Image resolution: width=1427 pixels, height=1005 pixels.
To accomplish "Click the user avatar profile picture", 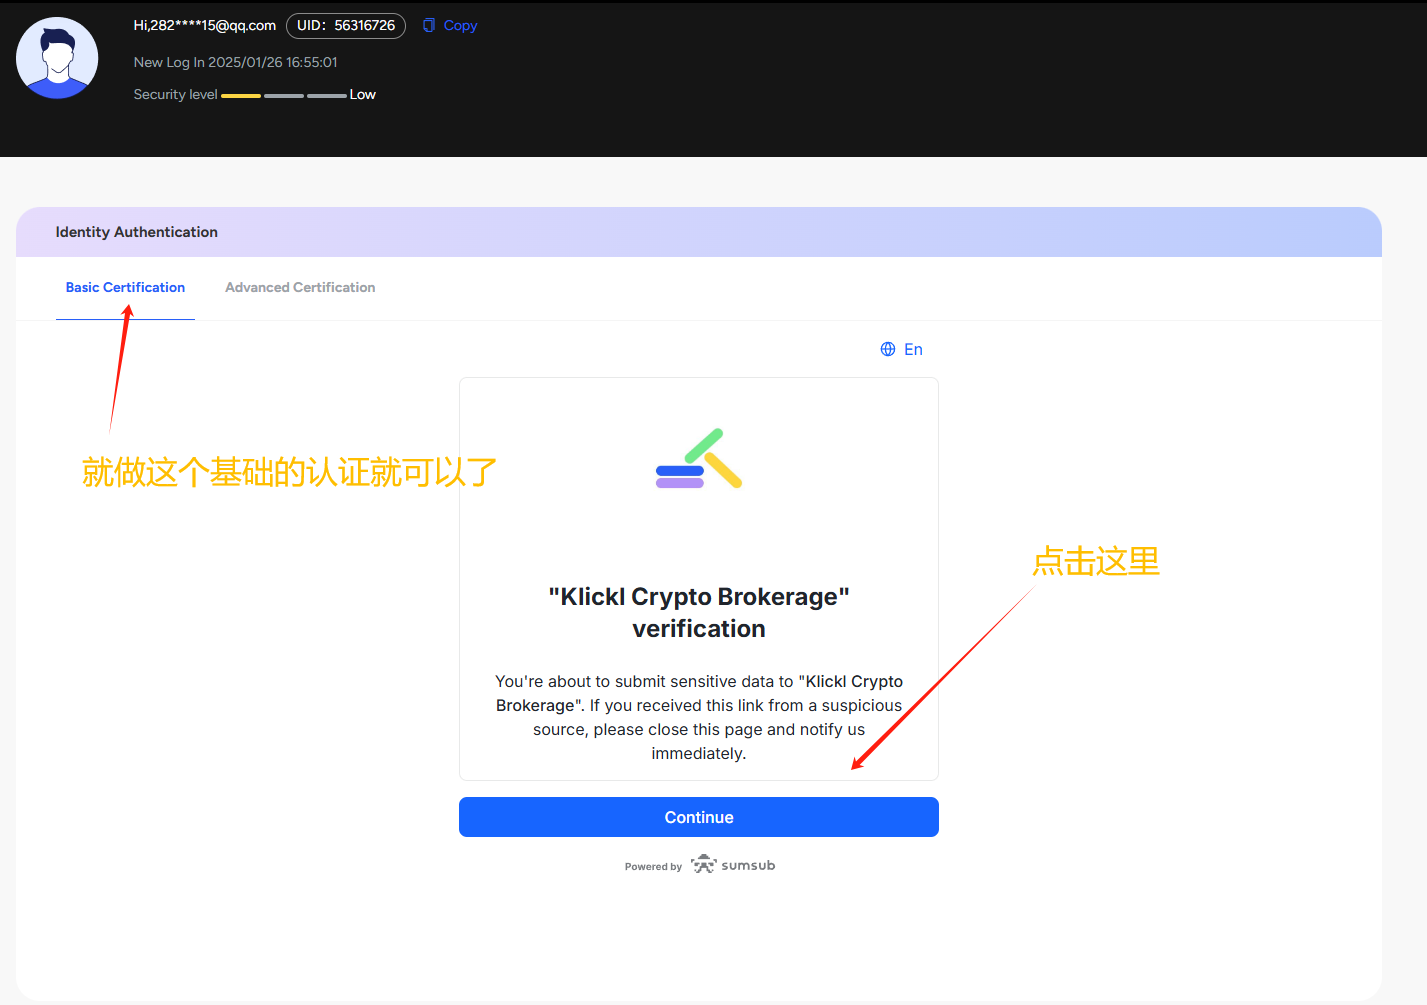I will click(x=57, y=58).
